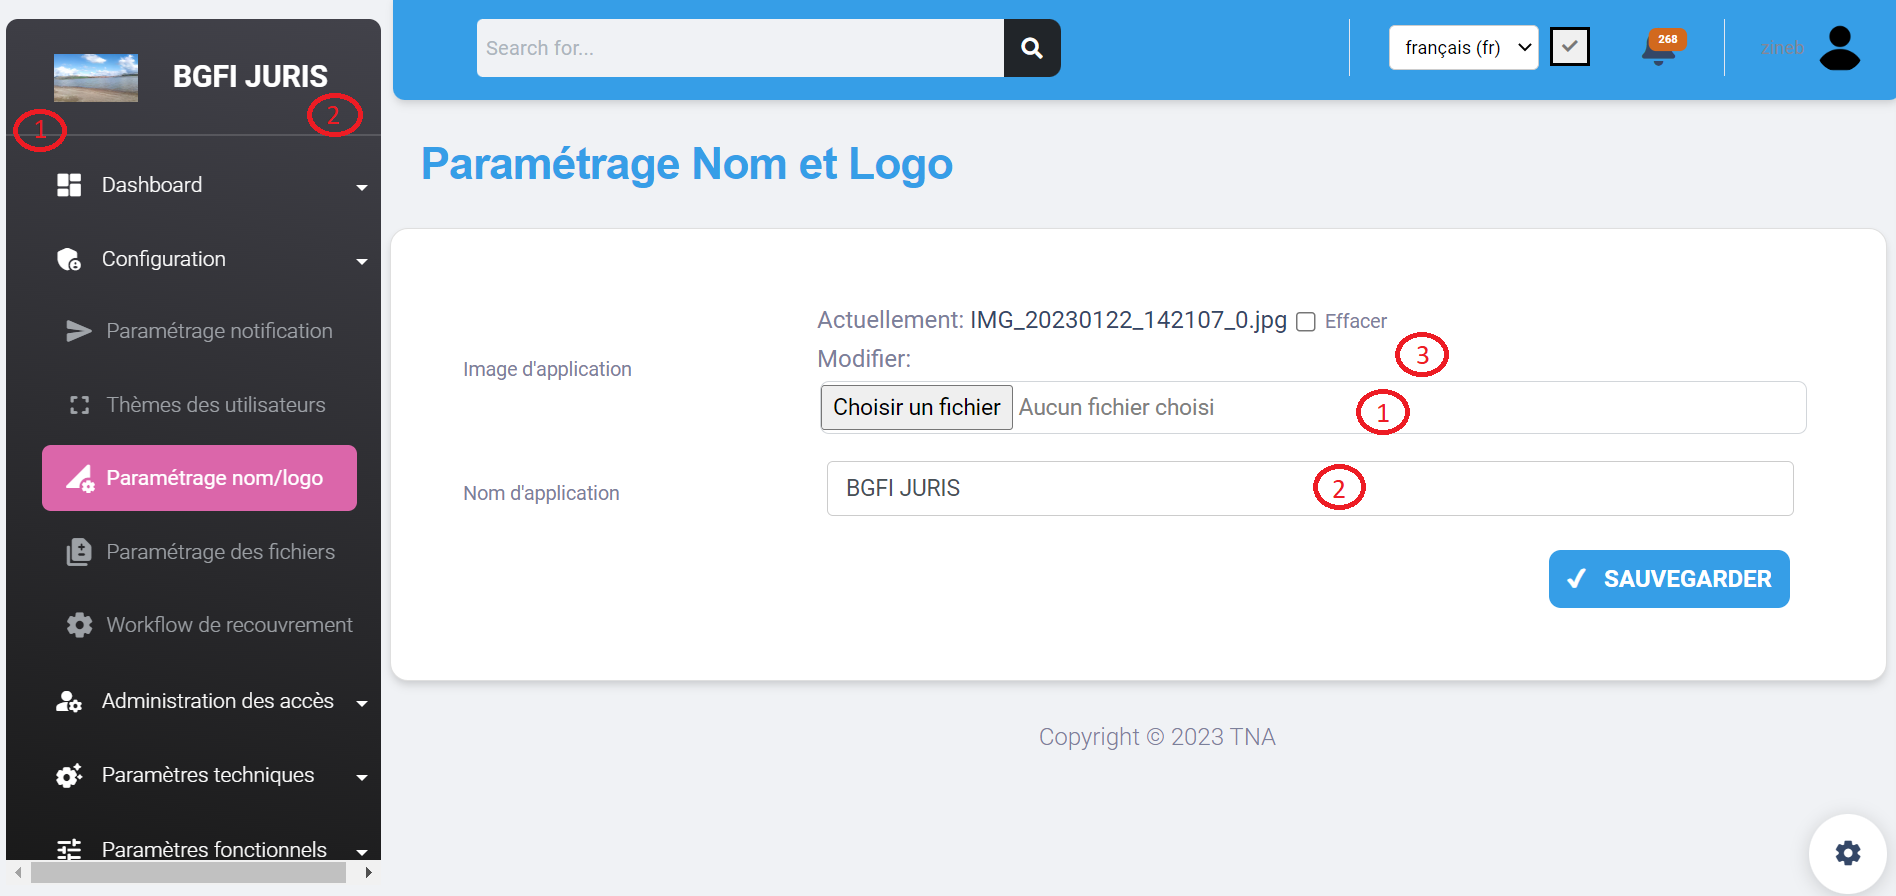This screenshot has height=896, width=1896.
Task: Open the floating settings gear icon
Action: coord(1847,852)
